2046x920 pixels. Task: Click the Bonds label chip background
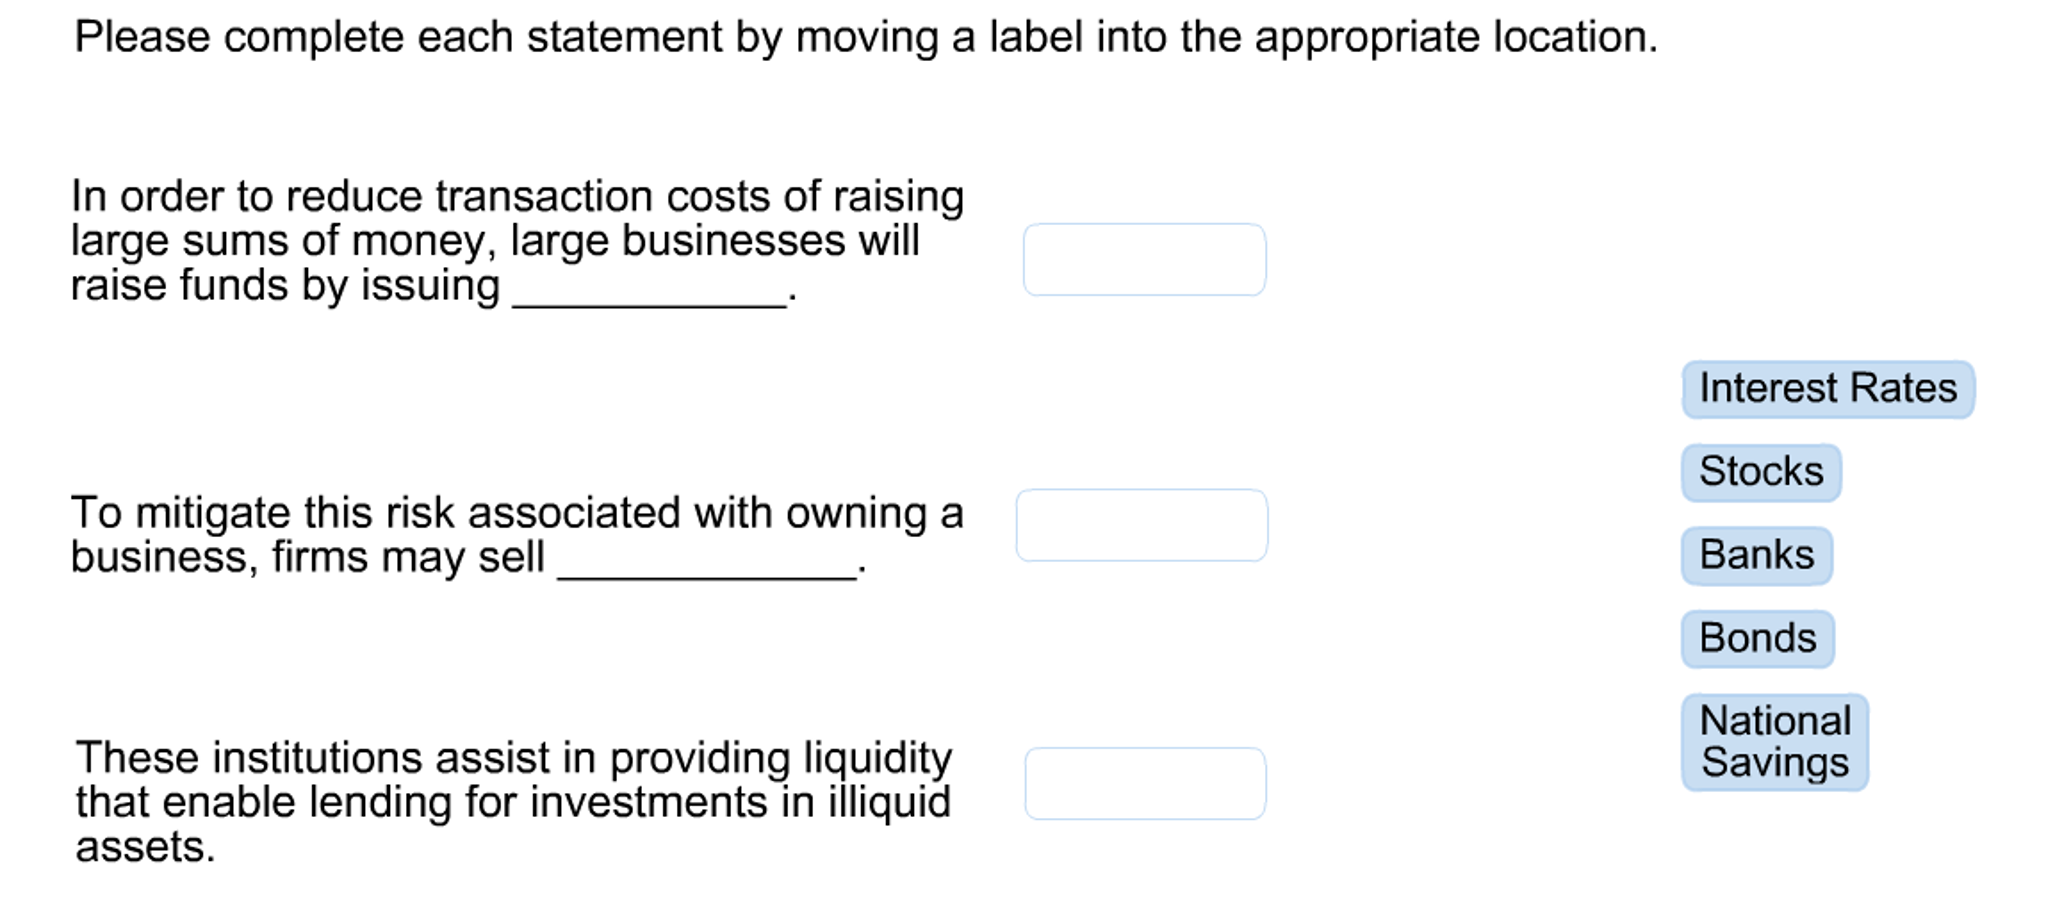point(1757,637)
